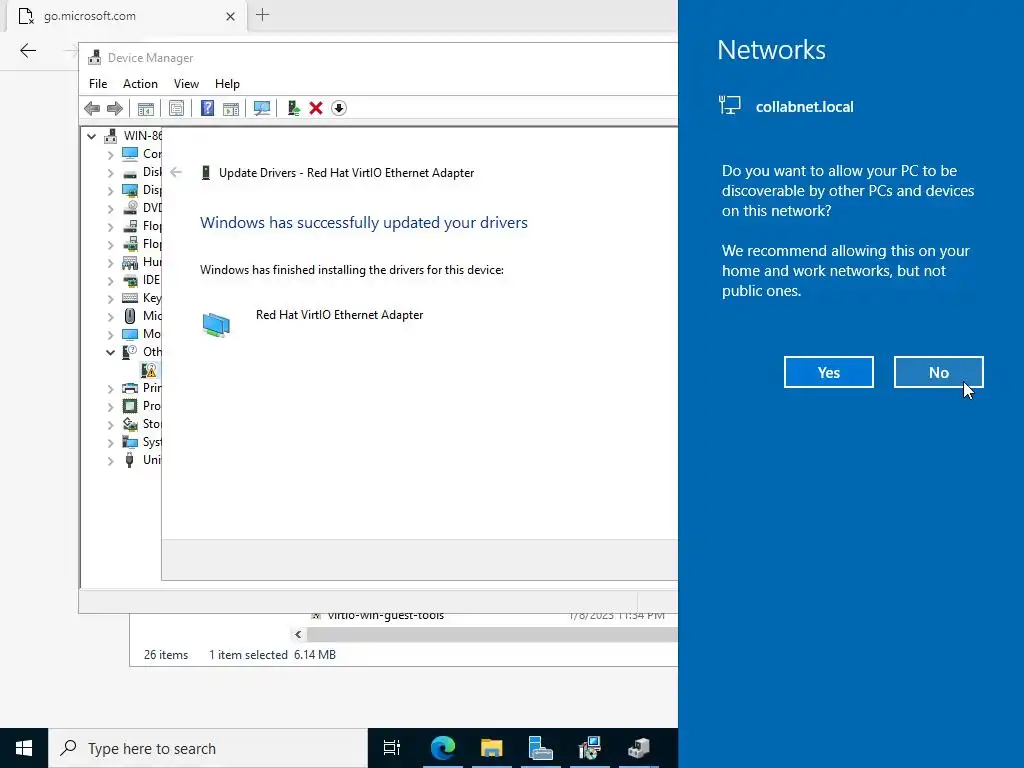Click the wizard back arrow in Update Drivers
This screenshot has width=1024, height=768.
(x=176, y=172)
